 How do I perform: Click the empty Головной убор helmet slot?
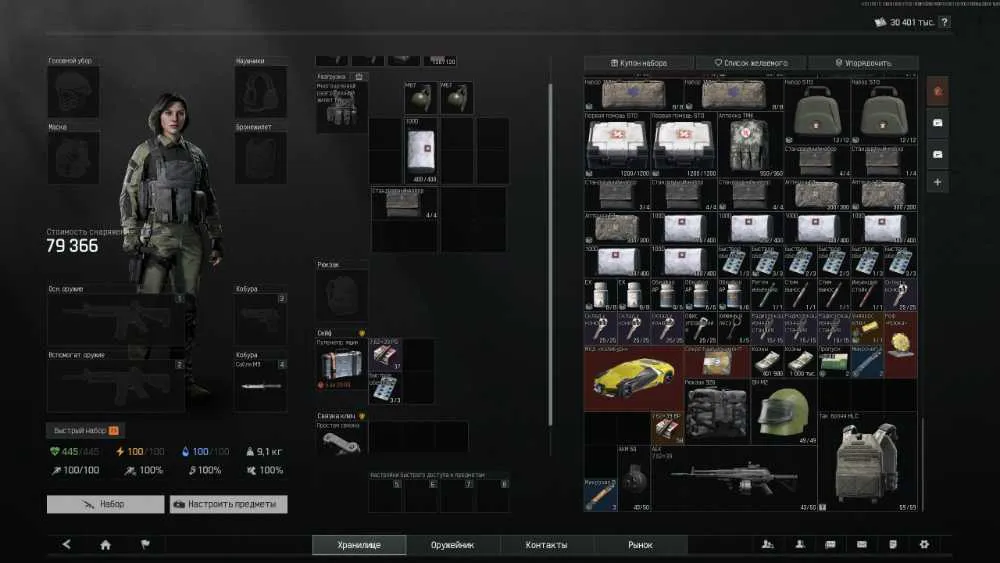[x=73, y=92]
